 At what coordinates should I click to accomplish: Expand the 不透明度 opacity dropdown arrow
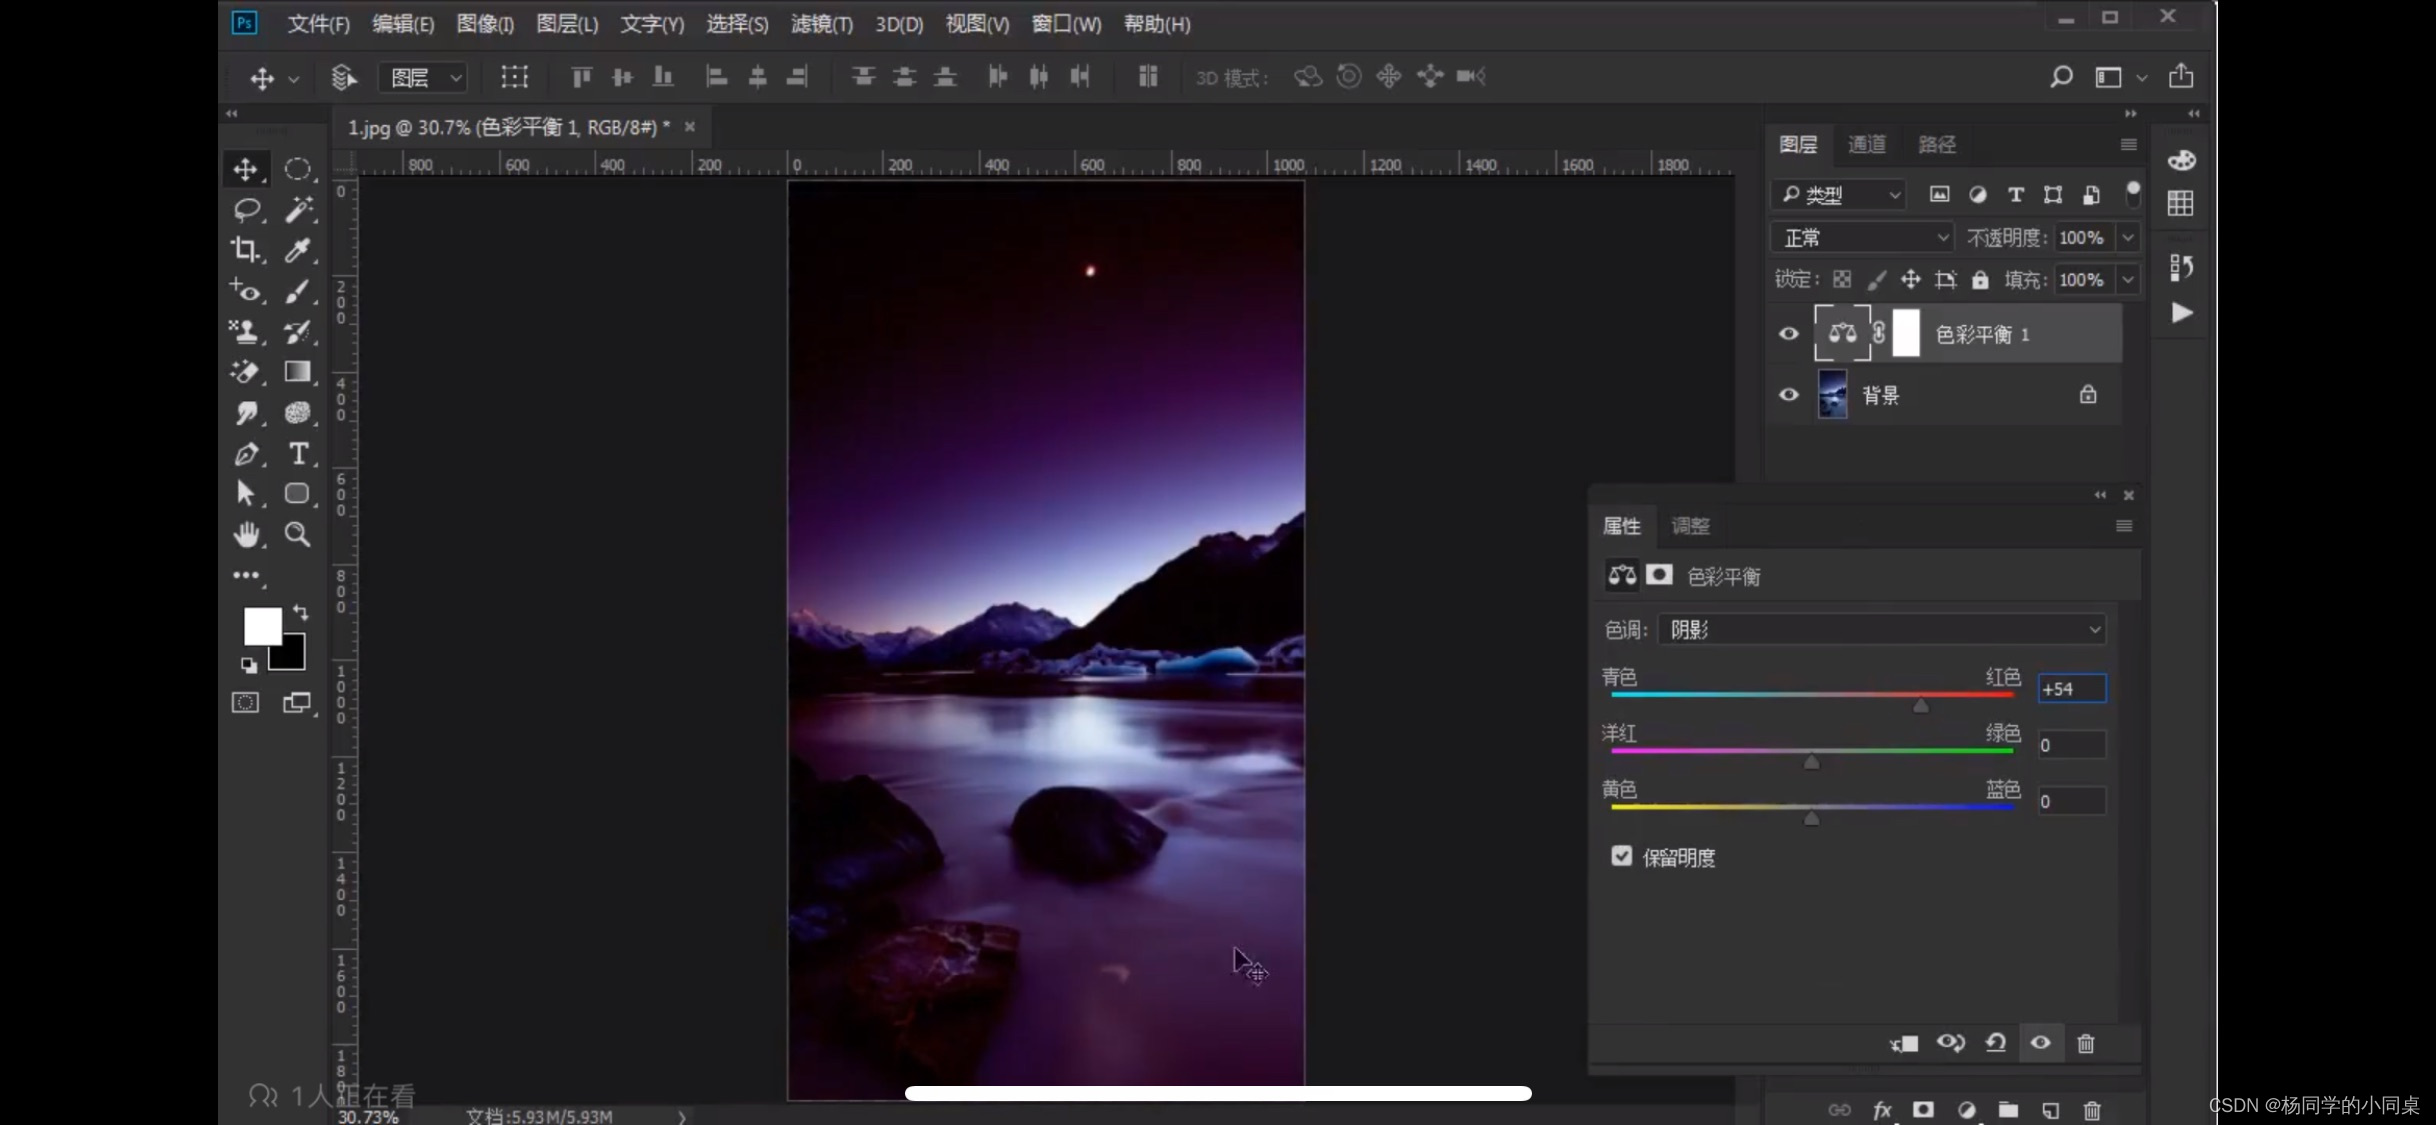click(x=2128, y=238)
